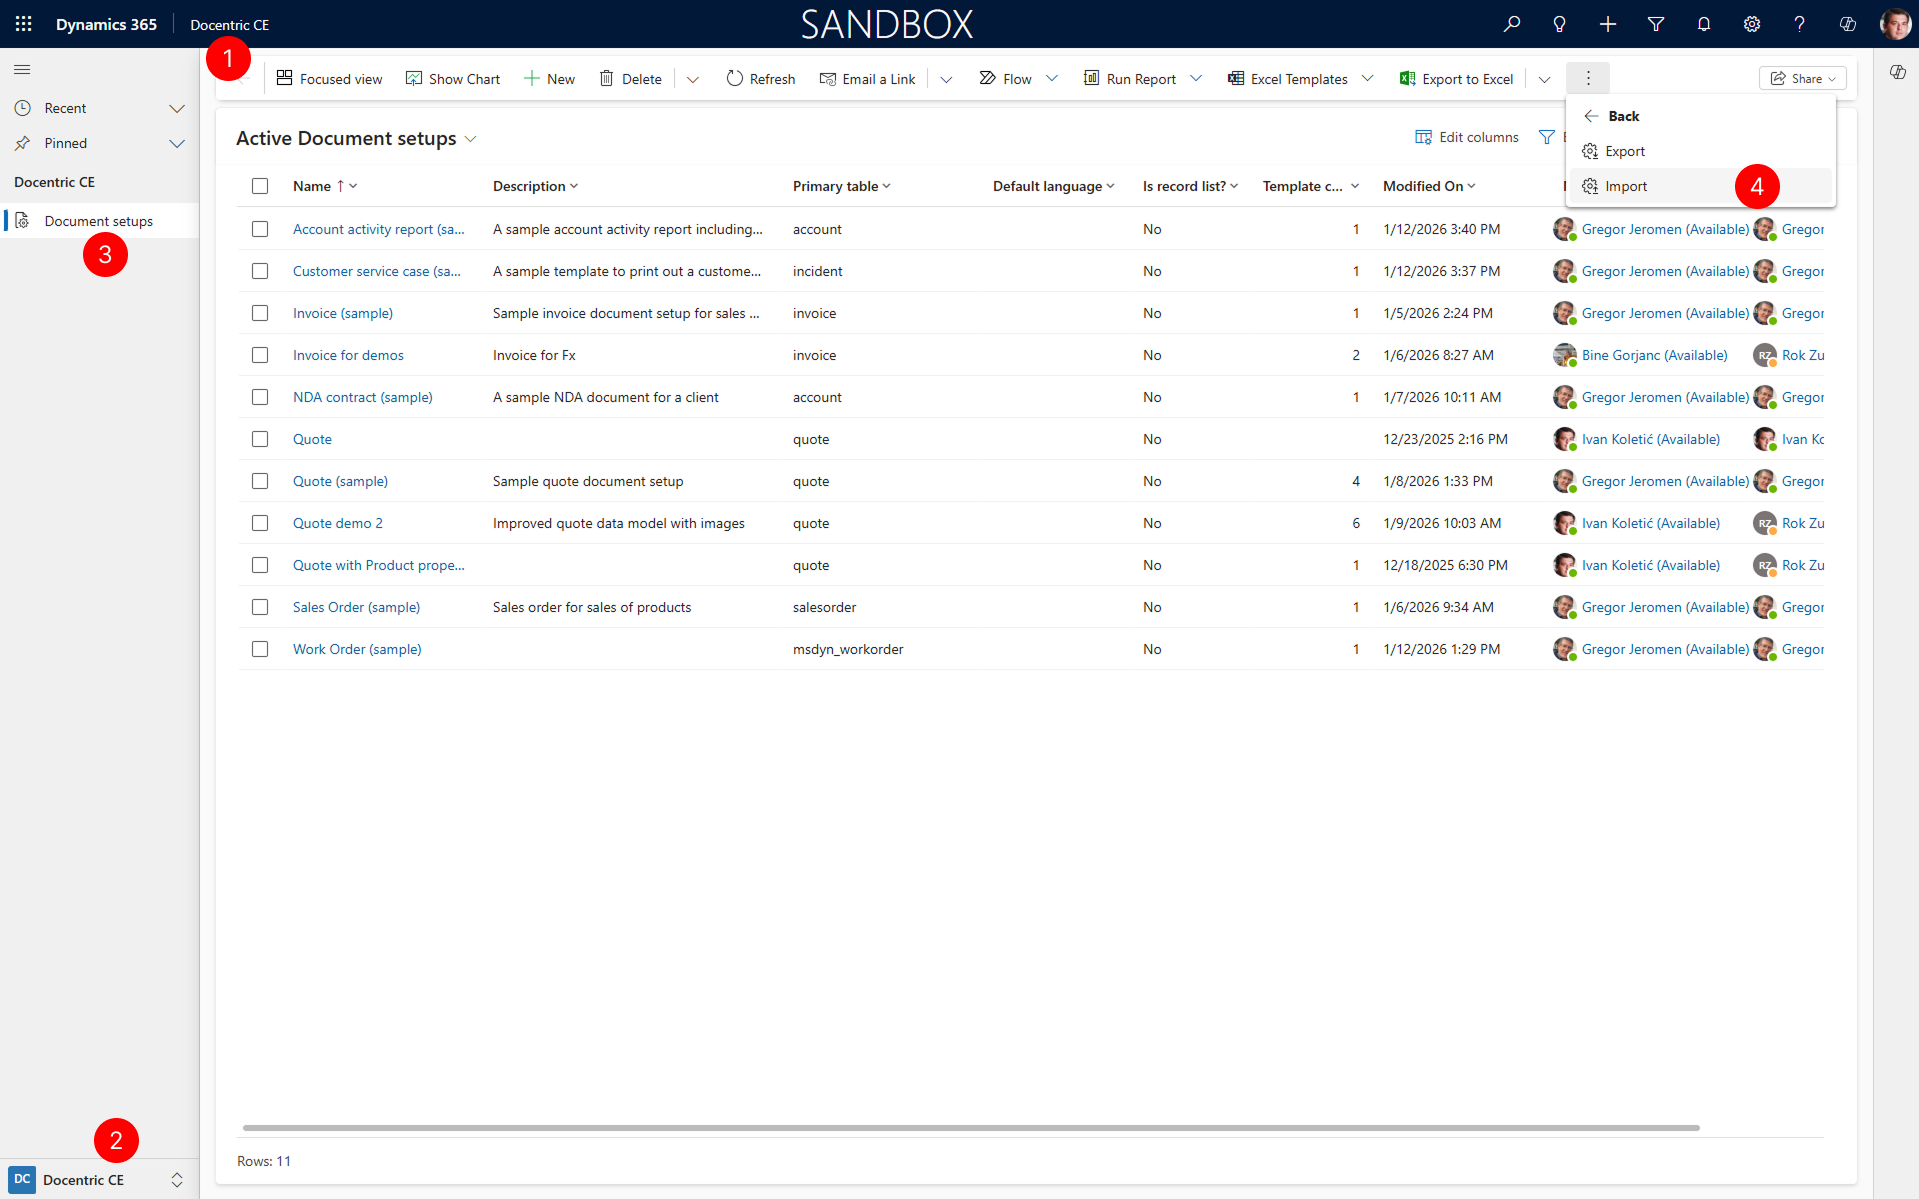Open the Copilot side pane icon
The image size is (1919, 1199).
point(1898,72)
